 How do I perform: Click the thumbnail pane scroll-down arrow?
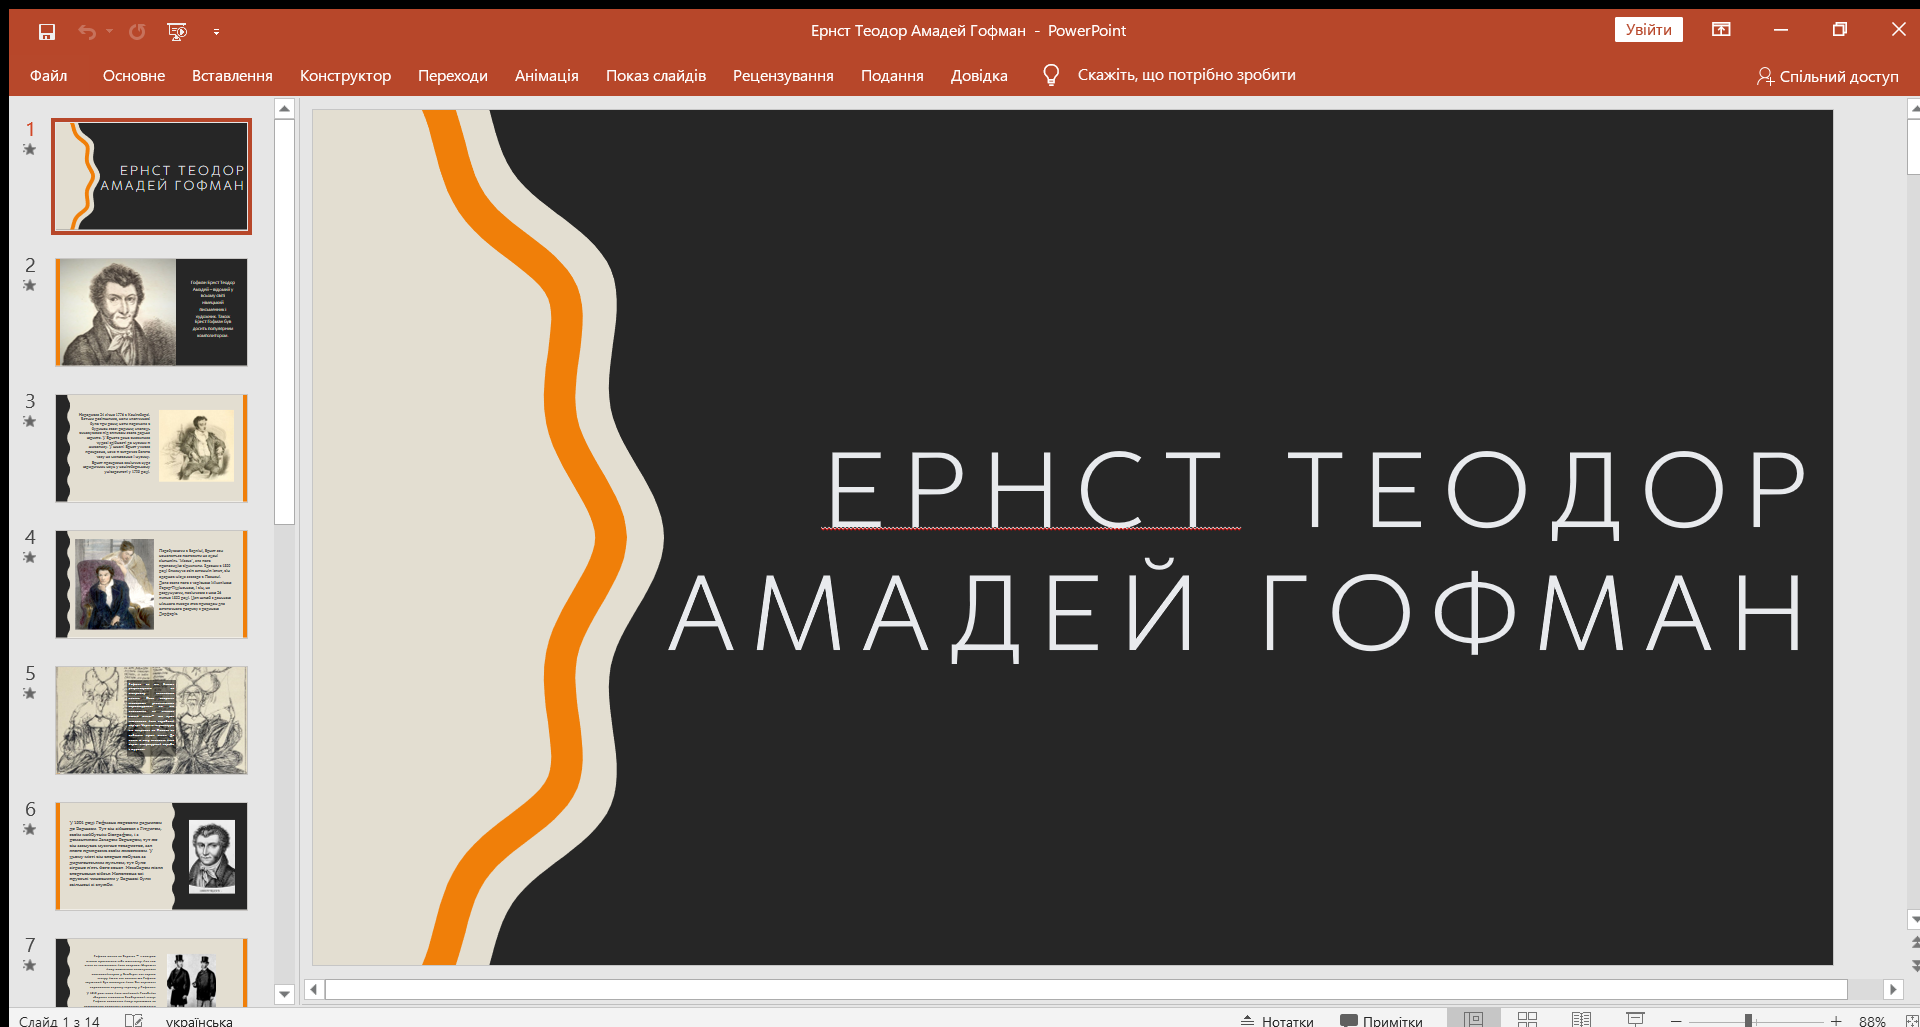coord(284,994)
